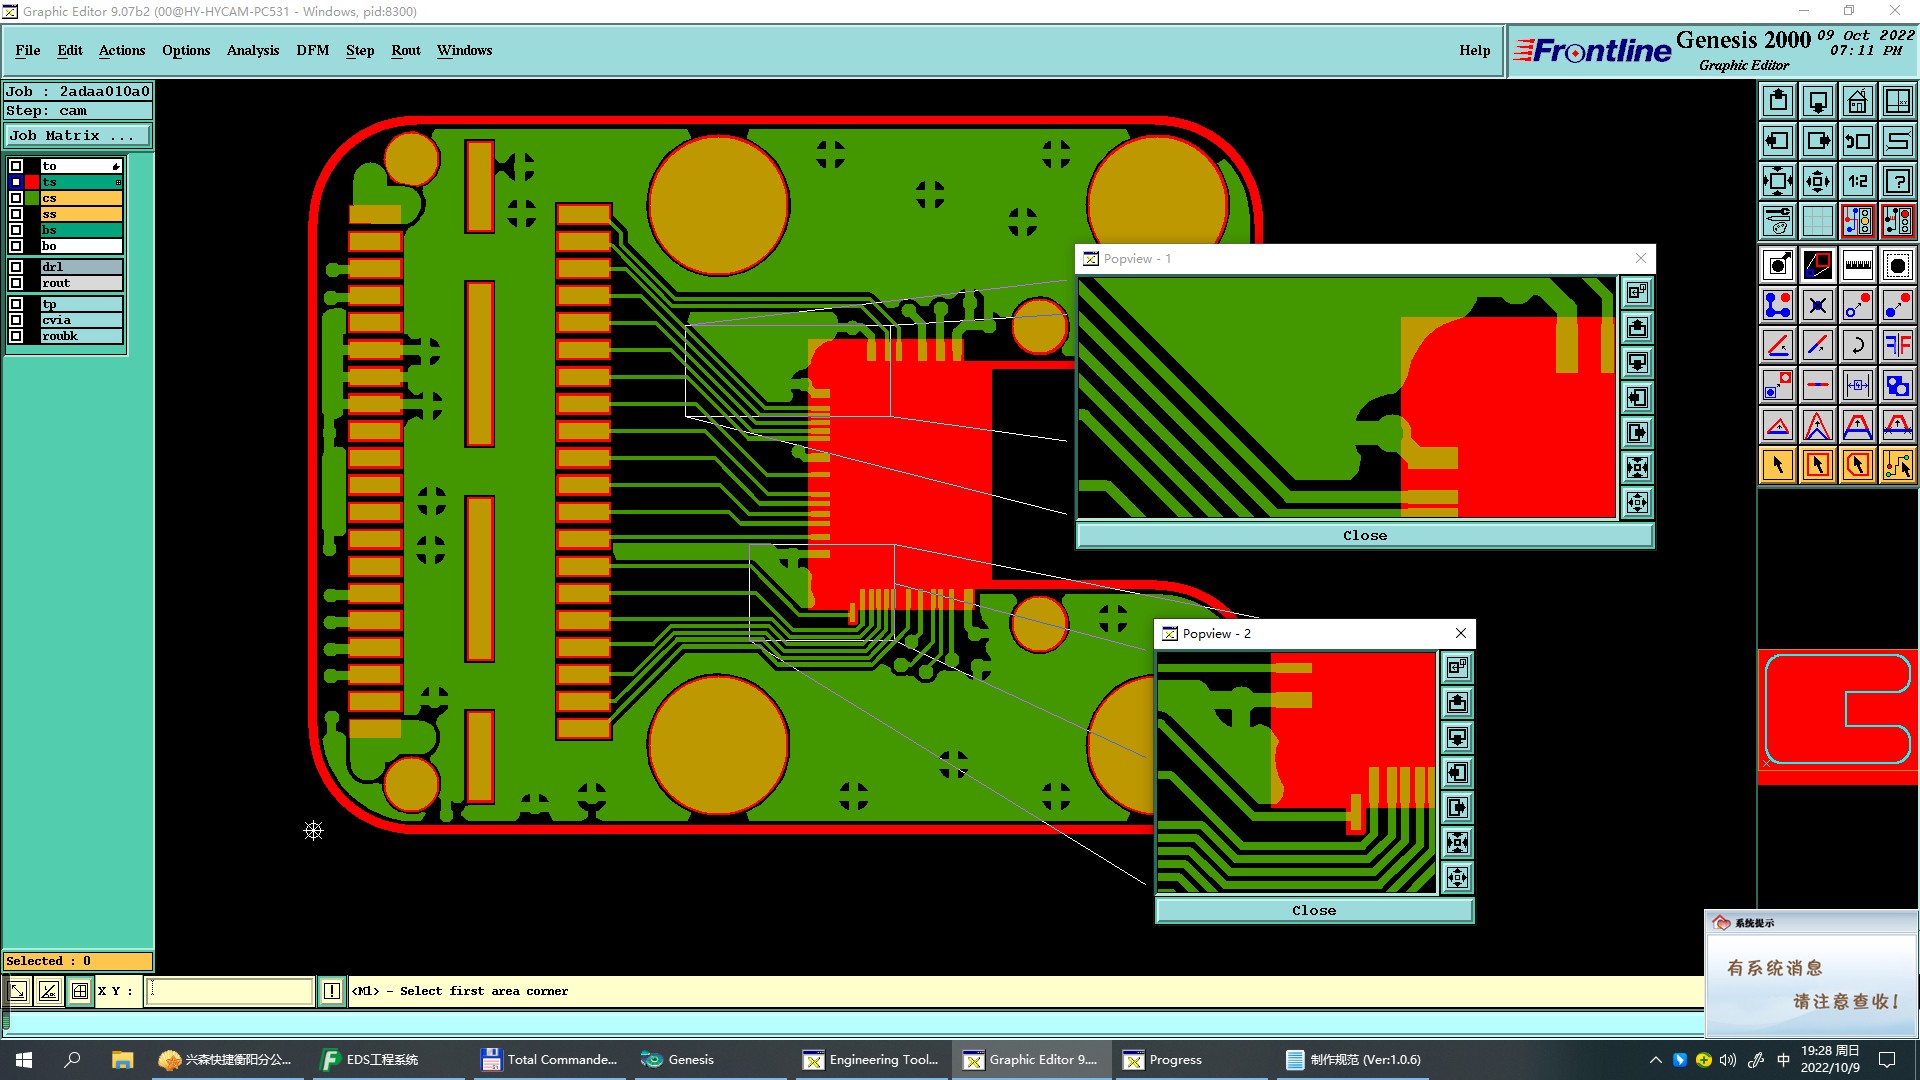
Task: Click the 1:2 zoom scale icon
Action: pyautogui.click(x=1857, y=181)
